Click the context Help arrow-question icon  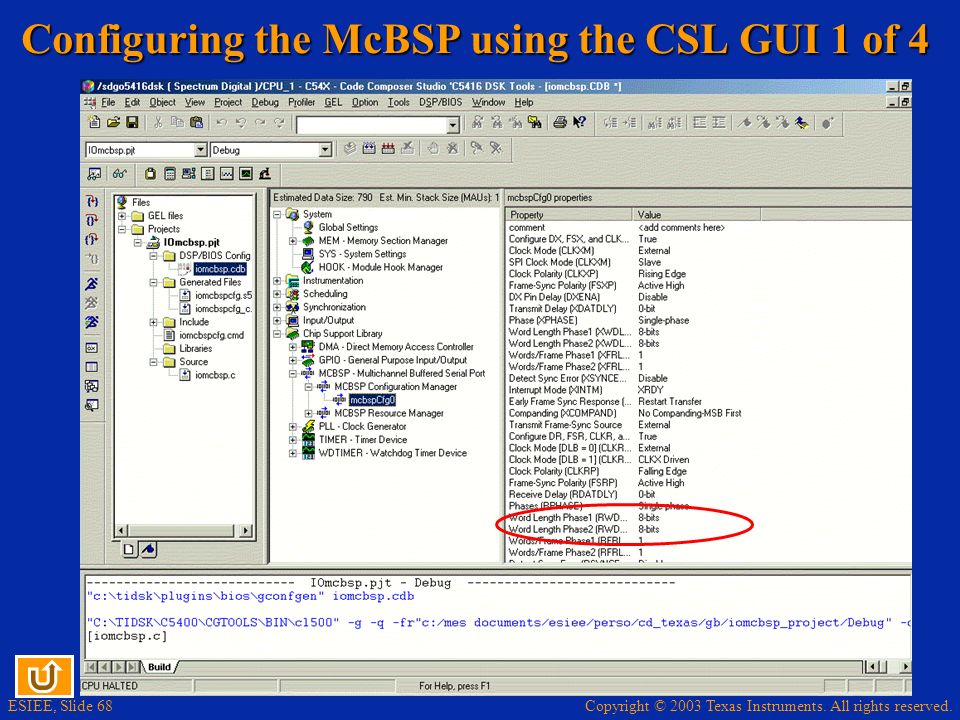click(x=579, y=122)
